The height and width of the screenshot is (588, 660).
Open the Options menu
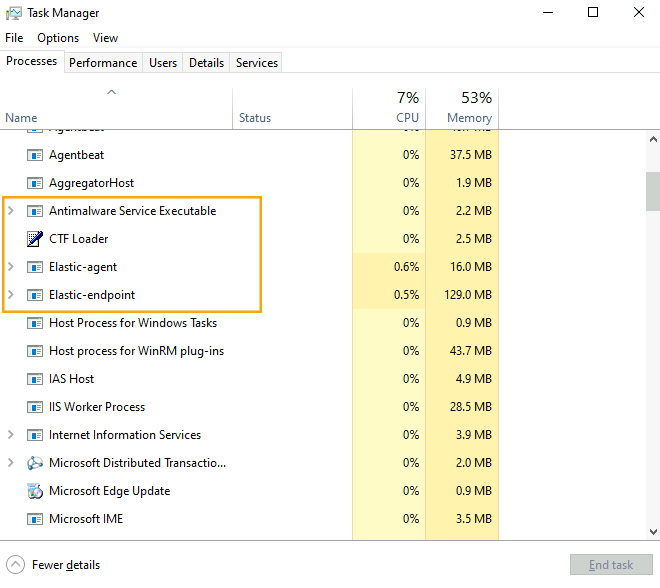58,38
